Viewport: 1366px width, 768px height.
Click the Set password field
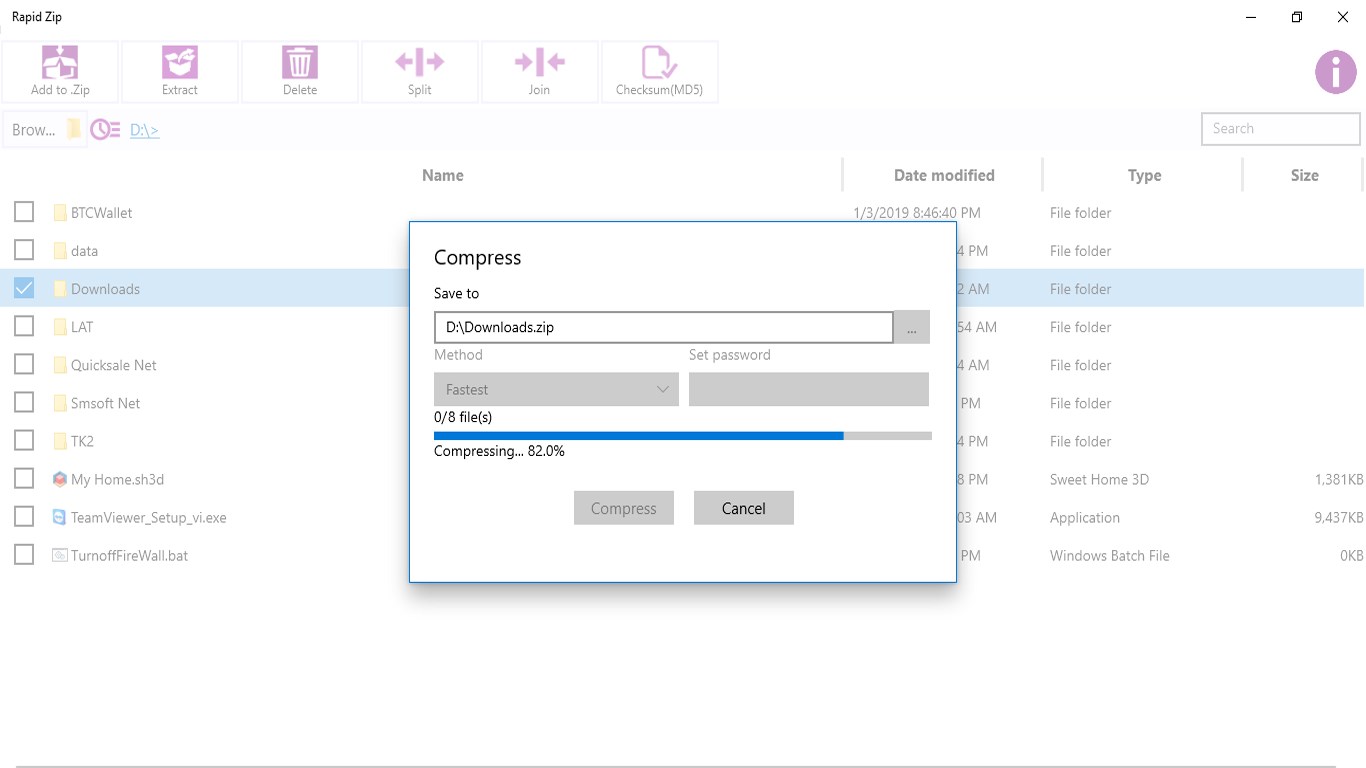809,389
